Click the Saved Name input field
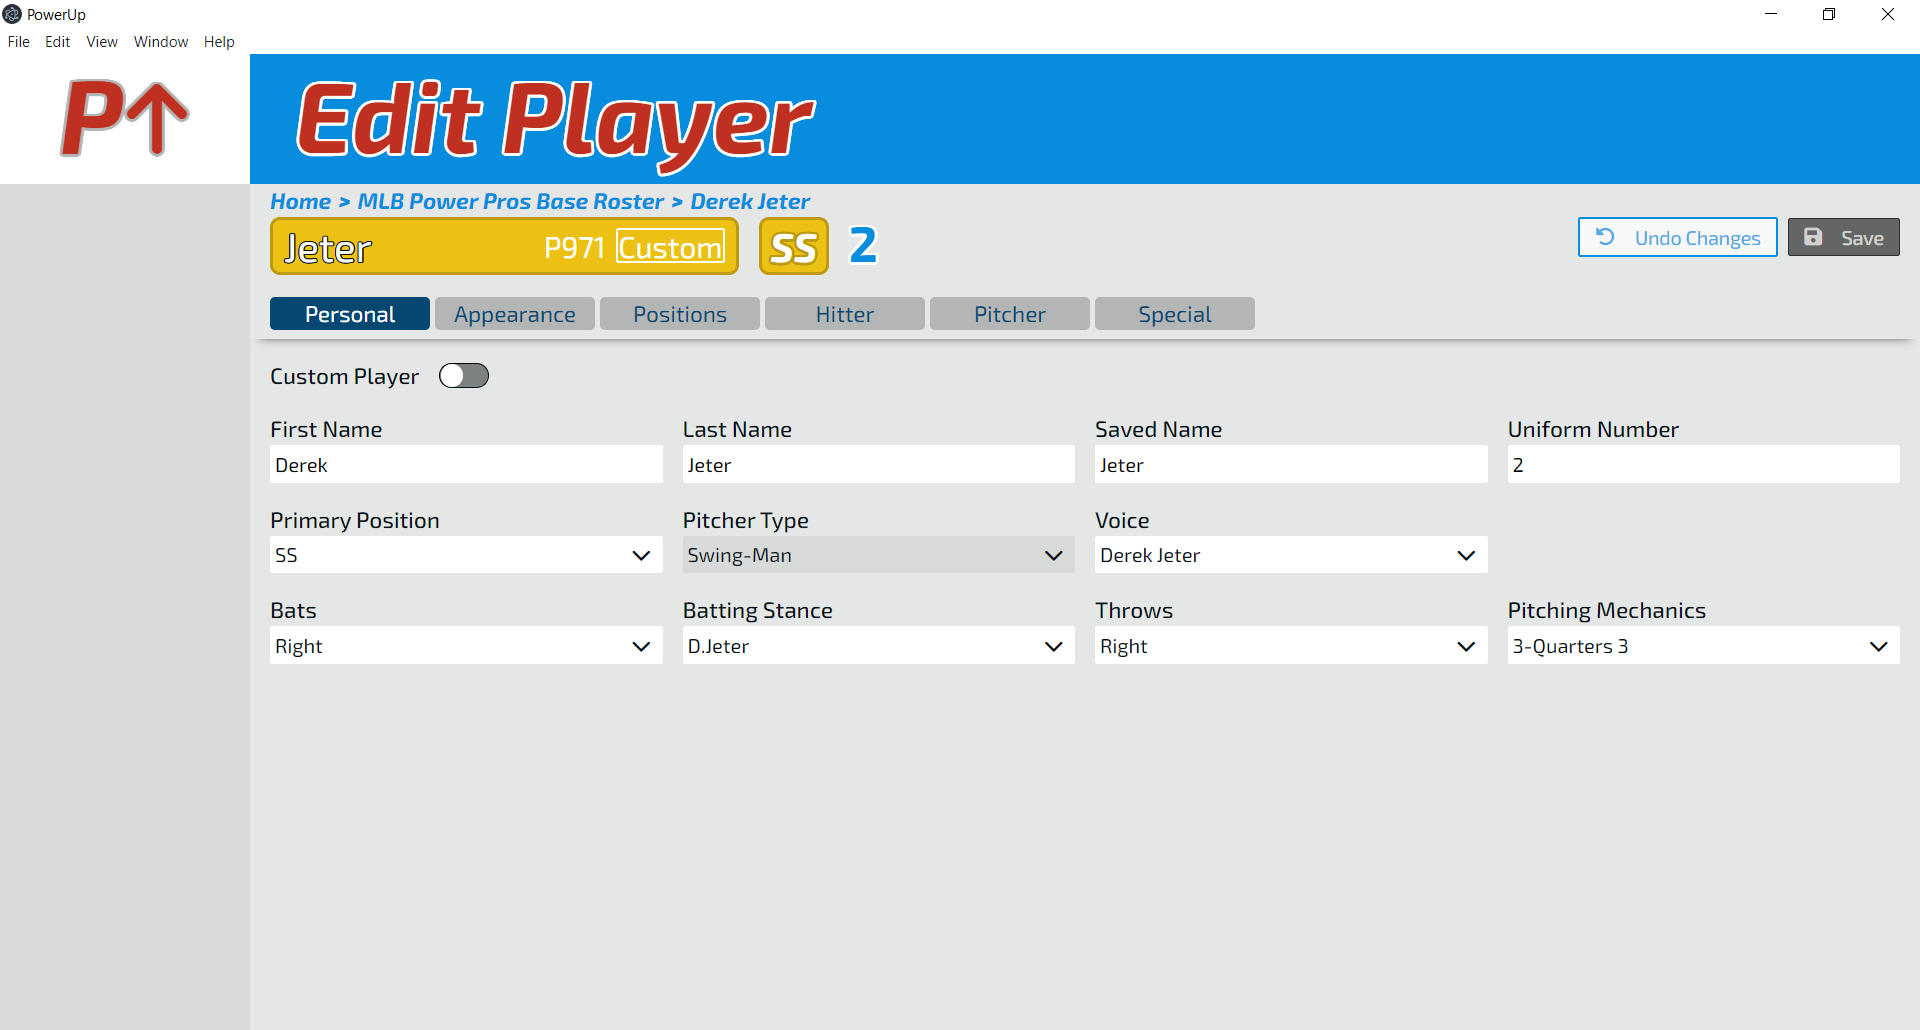This screenshot has width=1920, height=1030. [x=1291, y=465]
